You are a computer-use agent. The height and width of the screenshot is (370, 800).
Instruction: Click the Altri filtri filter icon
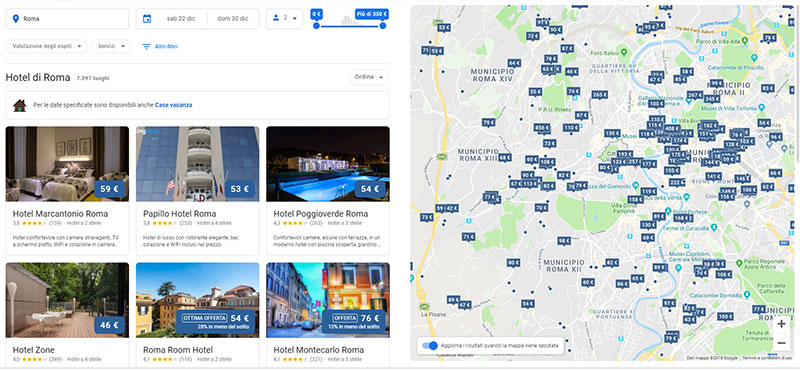click(146, 46)
